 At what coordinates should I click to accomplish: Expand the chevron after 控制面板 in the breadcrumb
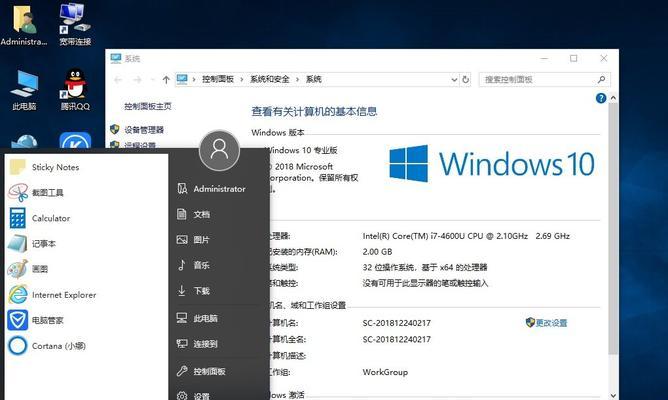[242, 80]
